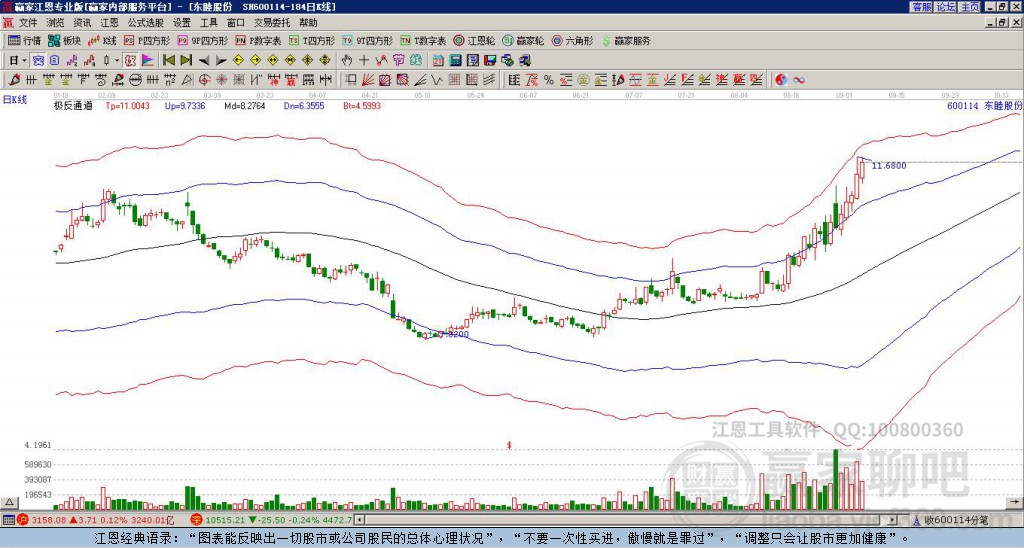Click the black right arrow icon
Viewport: 1024px width, 548px height.
click(x=221, y=61)
